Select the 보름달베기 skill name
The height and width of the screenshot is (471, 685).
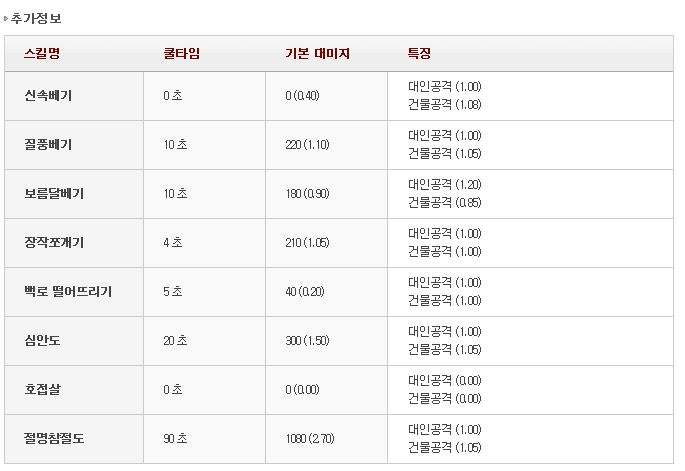(54, 194)
